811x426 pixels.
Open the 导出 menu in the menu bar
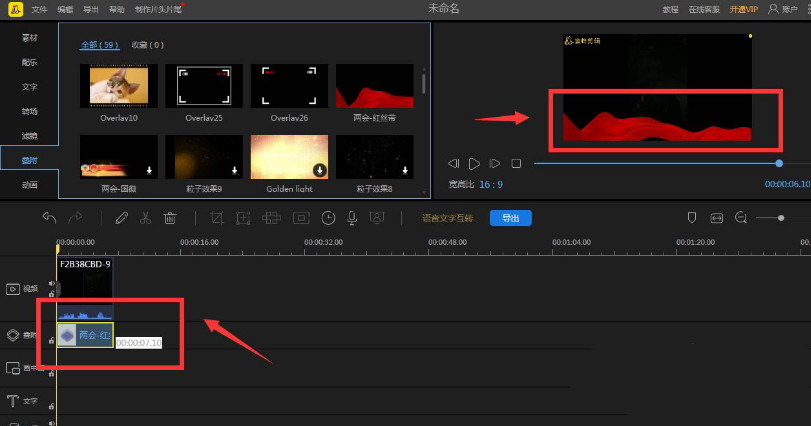(91, 9)
